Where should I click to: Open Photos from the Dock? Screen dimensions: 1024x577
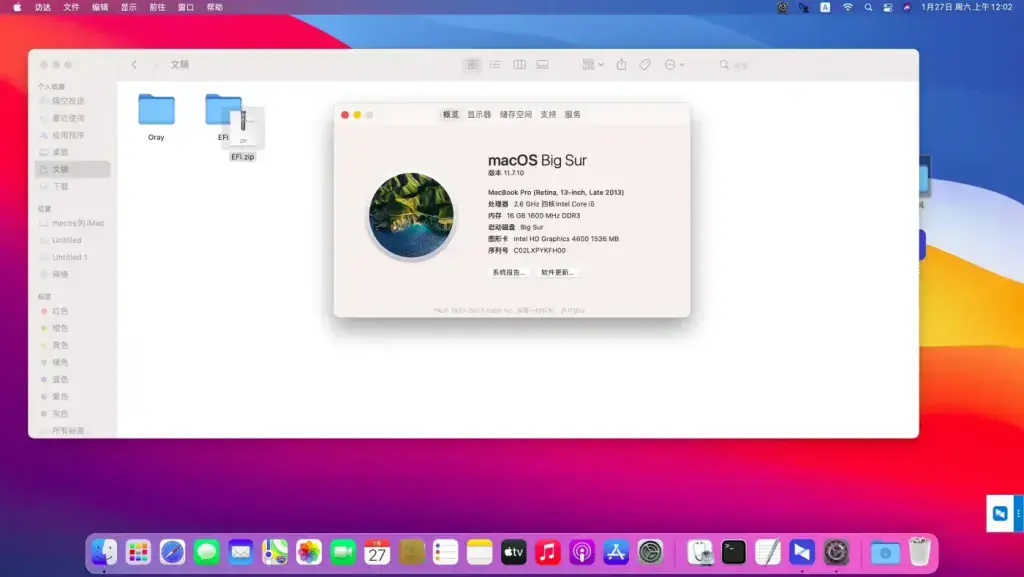pyautogui.click(x=309, y=552)
